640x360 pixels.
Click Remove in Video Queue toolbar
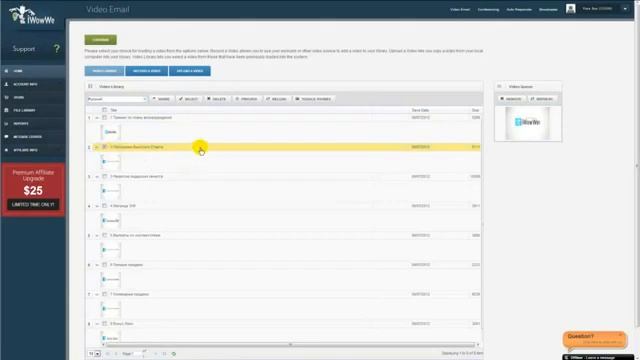(511, 99)
